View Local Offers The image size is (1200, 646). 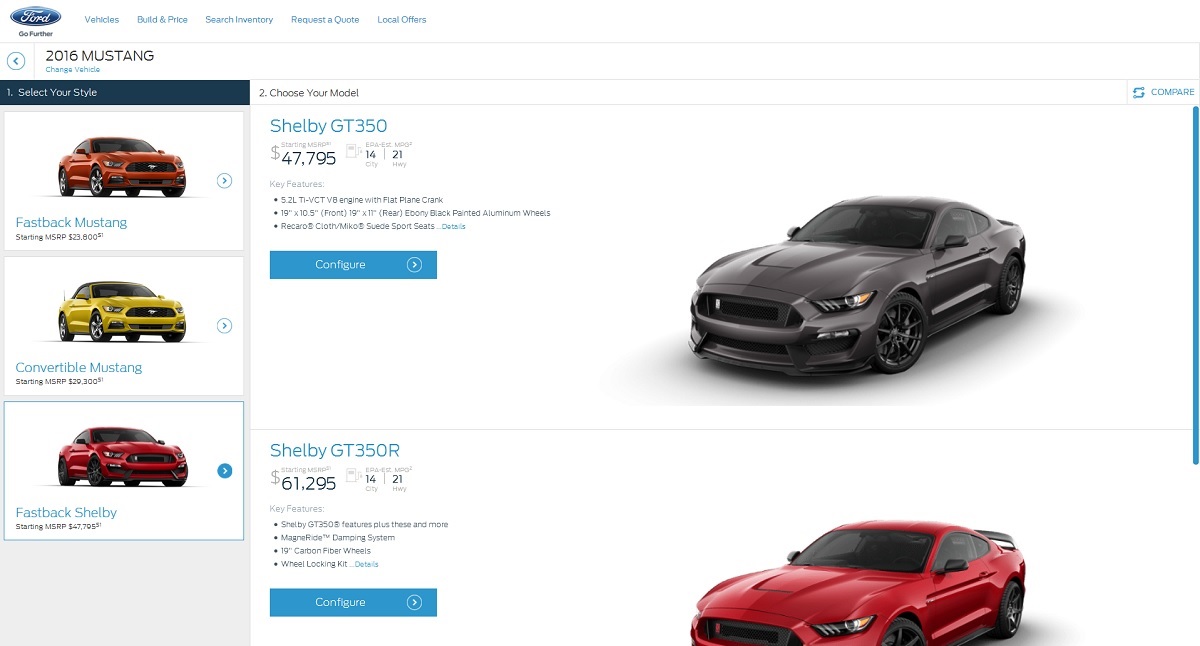402,20
